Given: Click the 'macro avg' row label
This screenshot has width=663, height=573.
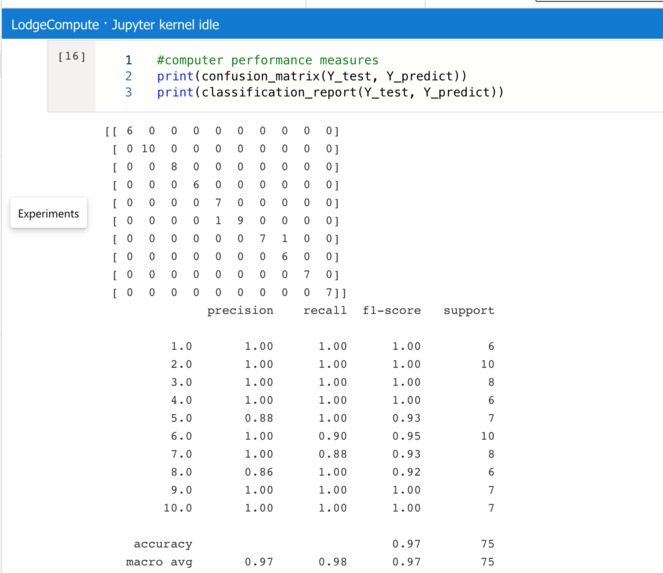Looking at the screenshot, I should pos(159,562).
